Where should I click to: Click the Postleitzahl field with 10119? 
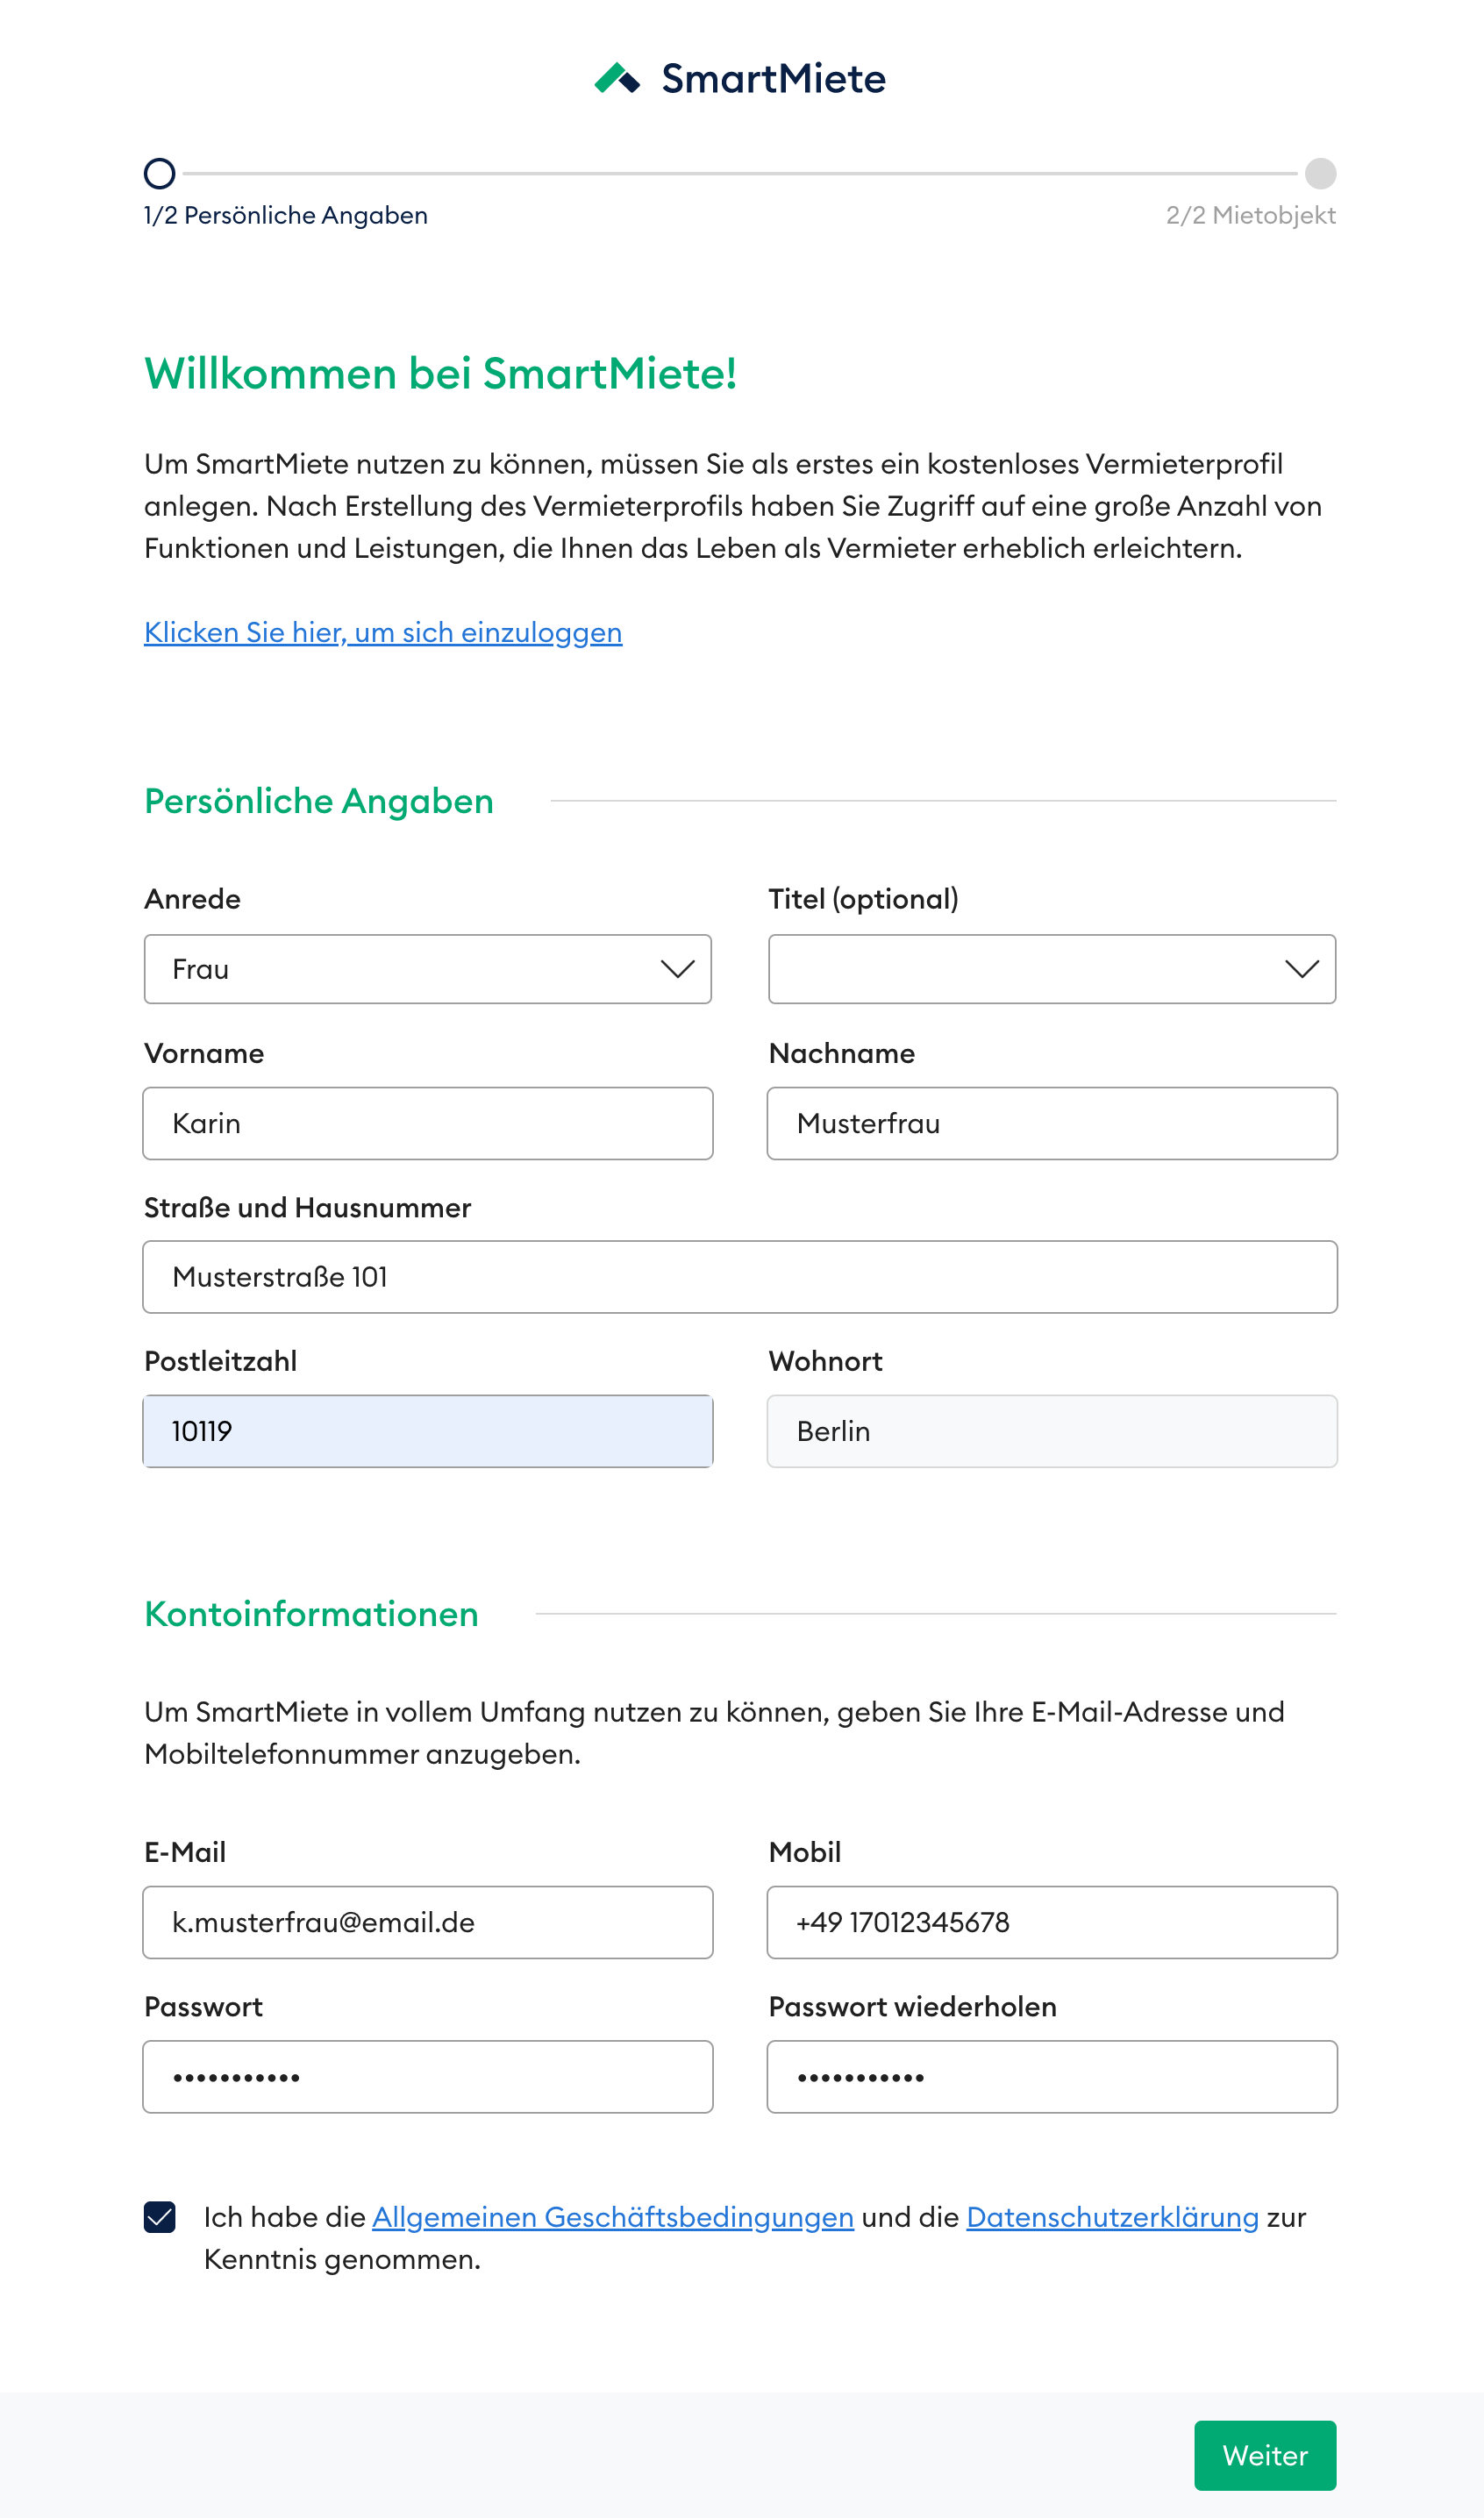428,1431
